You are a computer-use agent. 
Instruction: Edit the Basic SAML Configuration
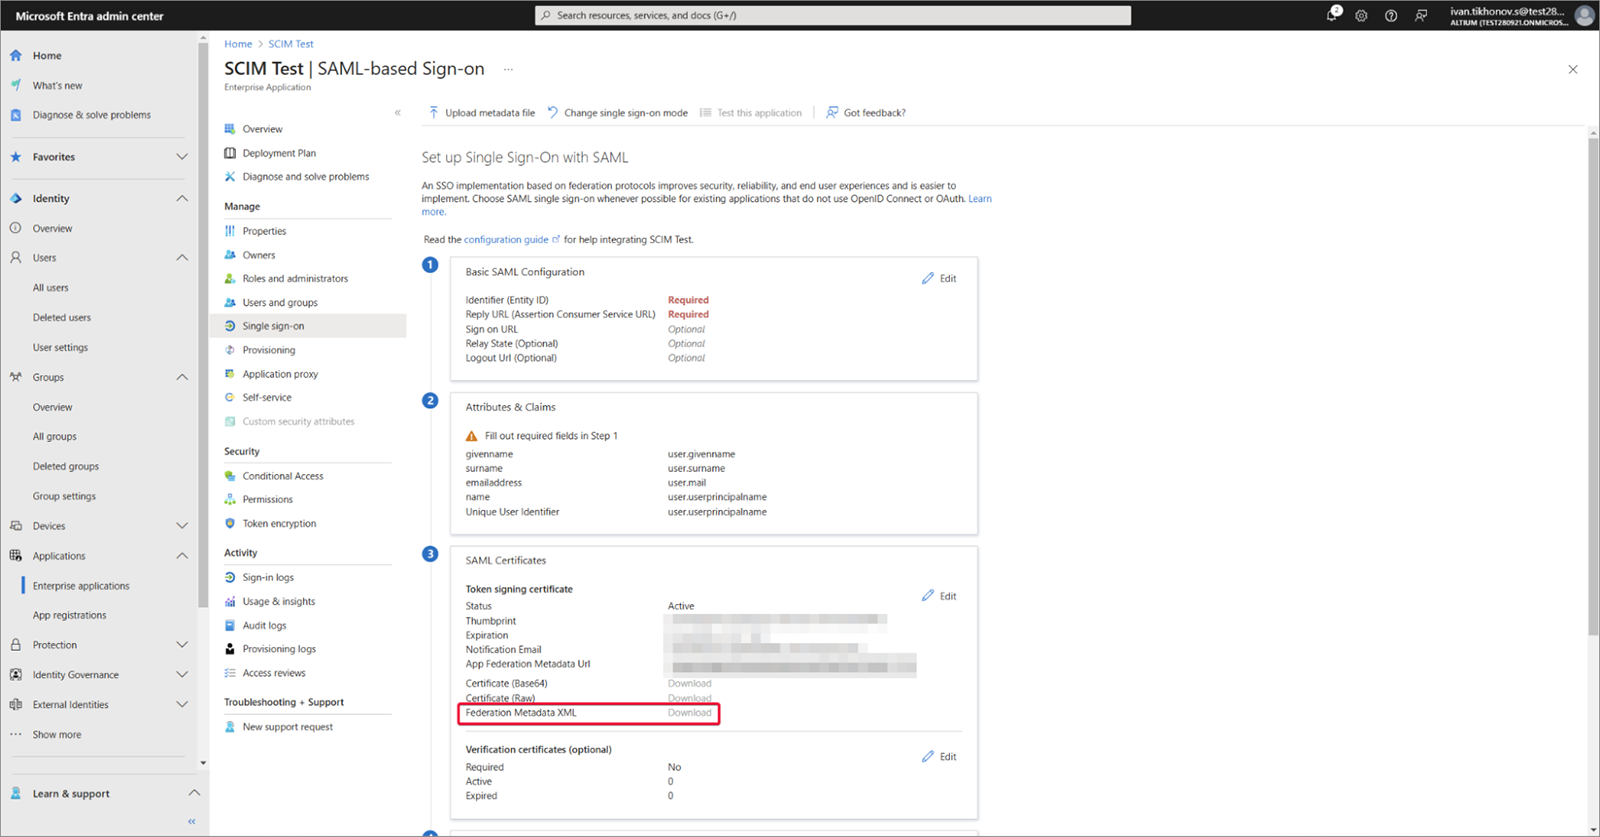(x=939, y=279)
